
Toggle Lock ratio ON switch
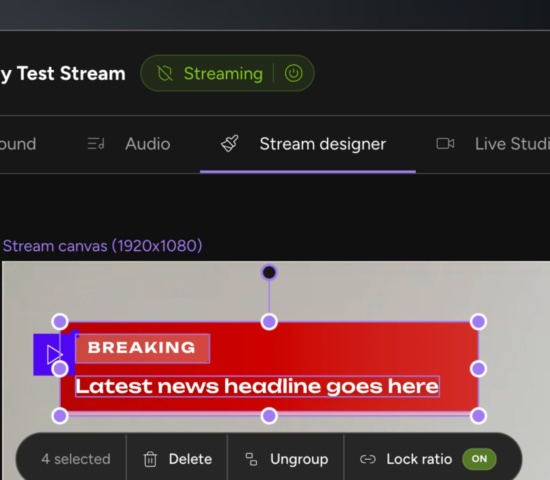479,459
